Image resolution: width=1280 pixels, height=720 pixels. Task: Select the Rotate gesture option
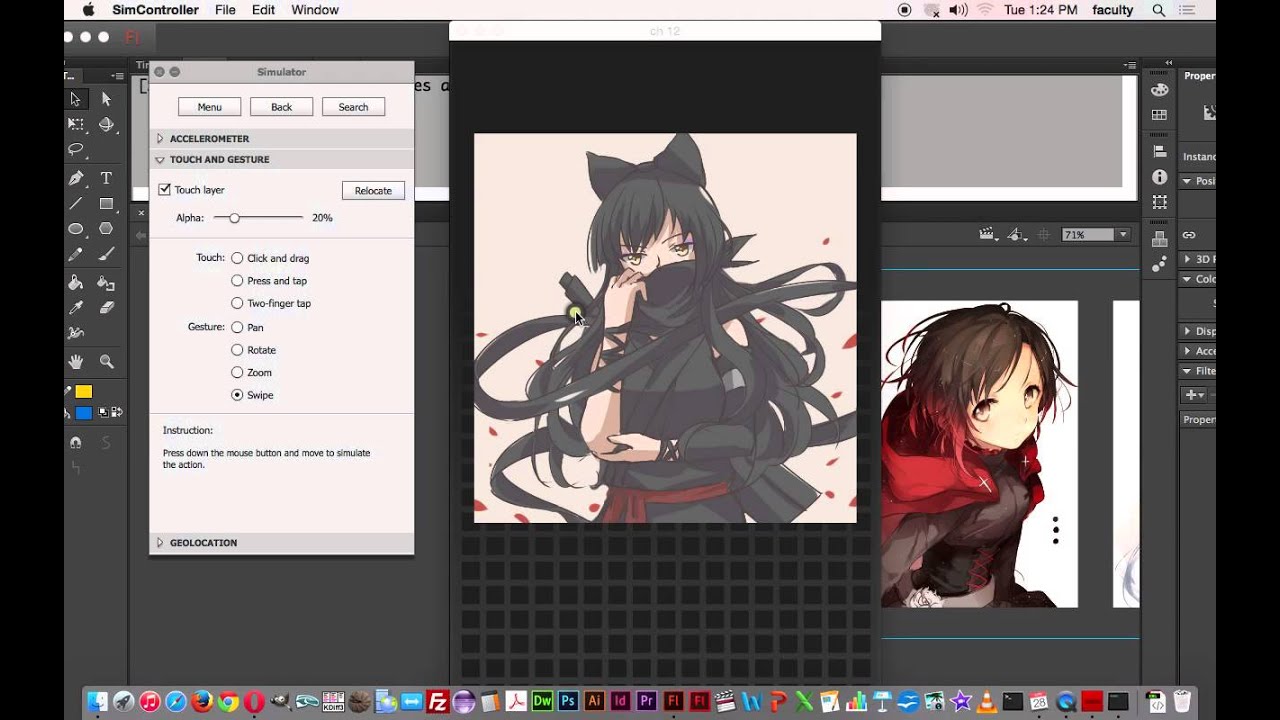(237, 350)
